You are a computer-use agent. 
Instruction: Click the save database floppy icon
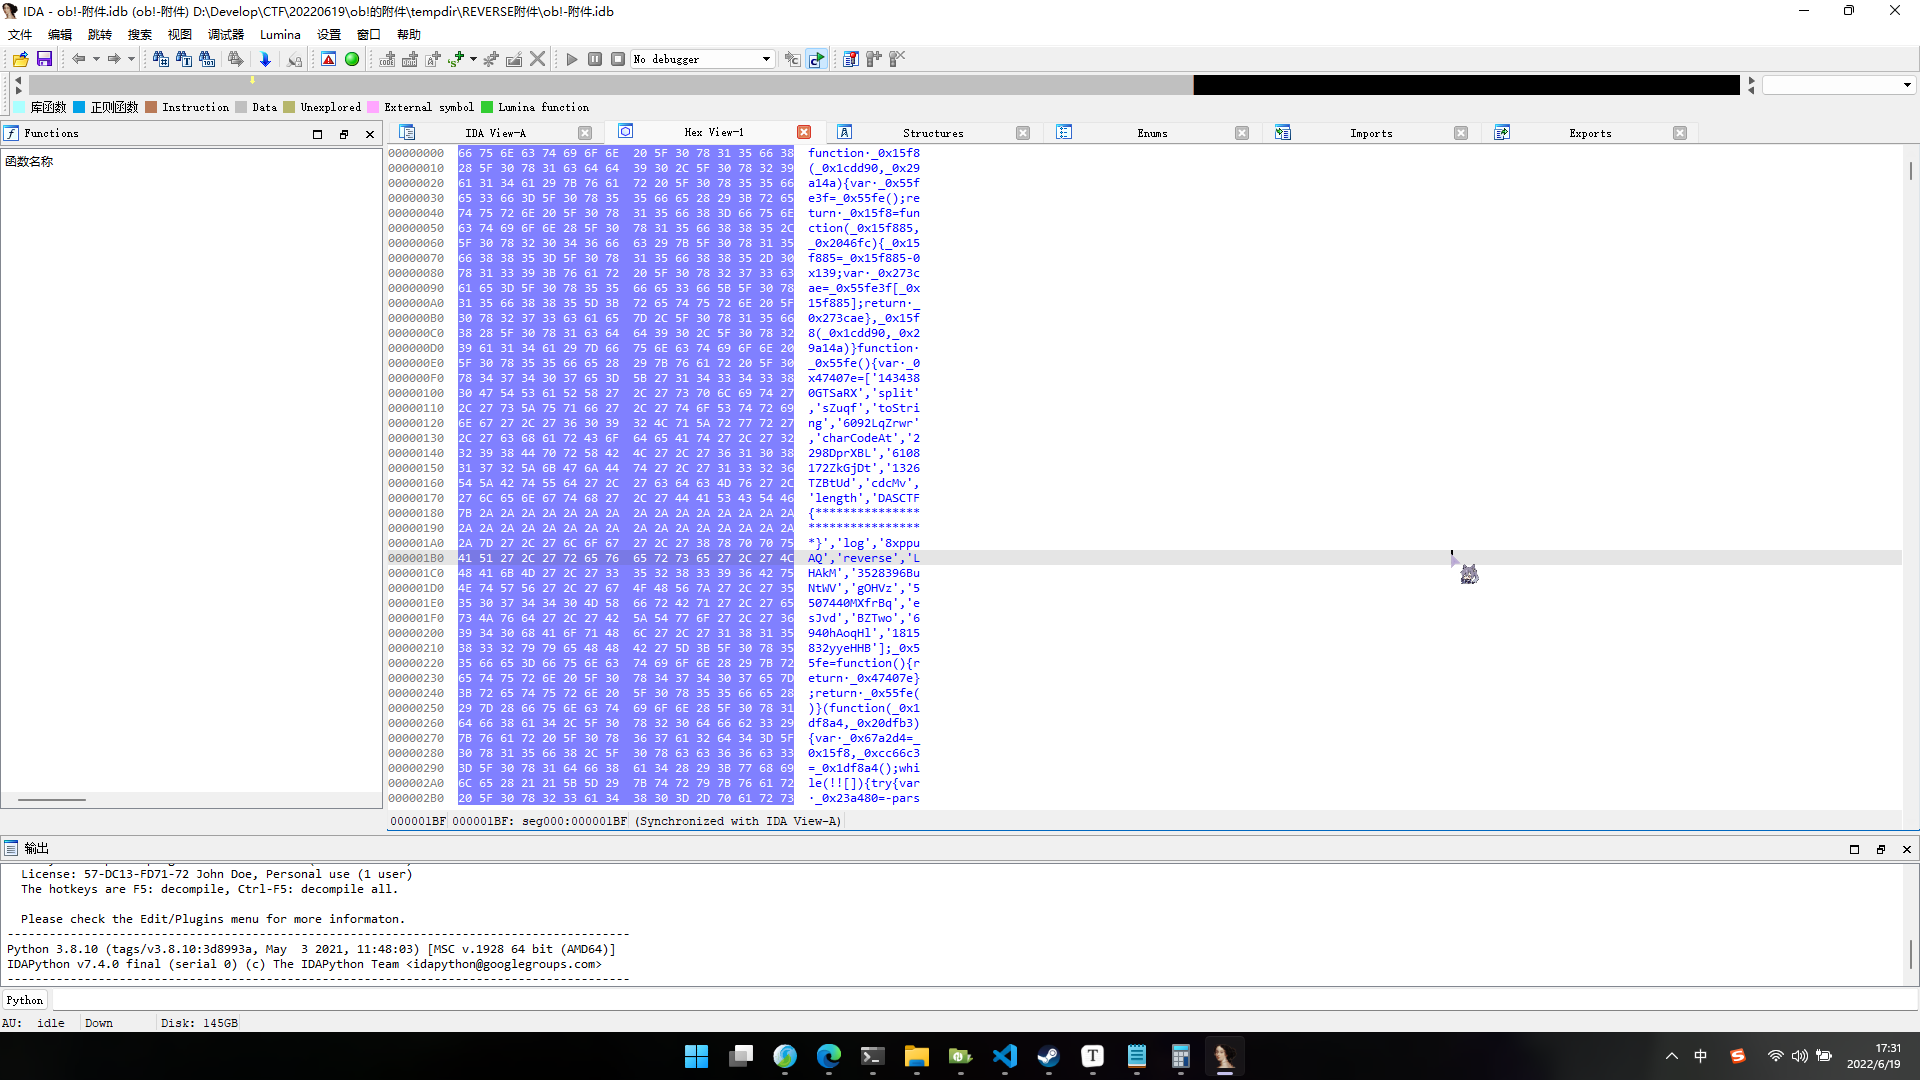pyautogui.click(x=44, y=59)
